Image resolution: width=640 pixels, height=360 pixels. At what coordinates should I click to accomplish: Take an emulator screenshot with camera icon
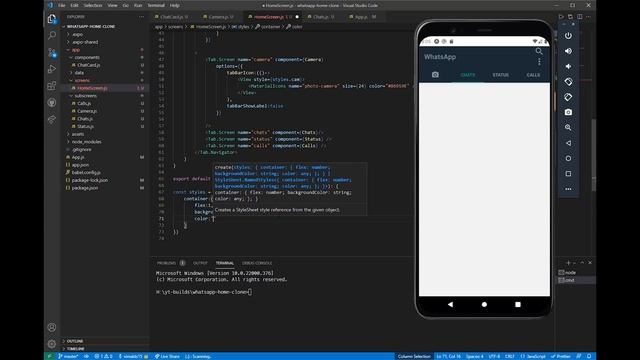click(568, 112)
